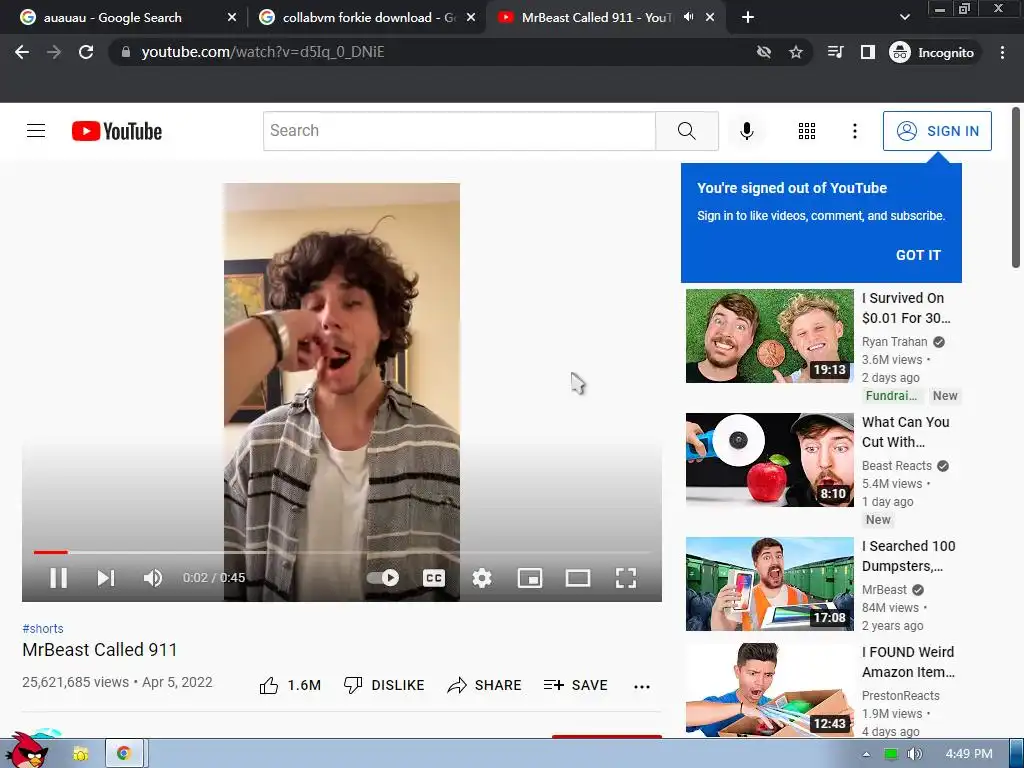This screenshot has height=768, width=1024.
Task: Open Chrome from the taskbar
Action: 123,754
